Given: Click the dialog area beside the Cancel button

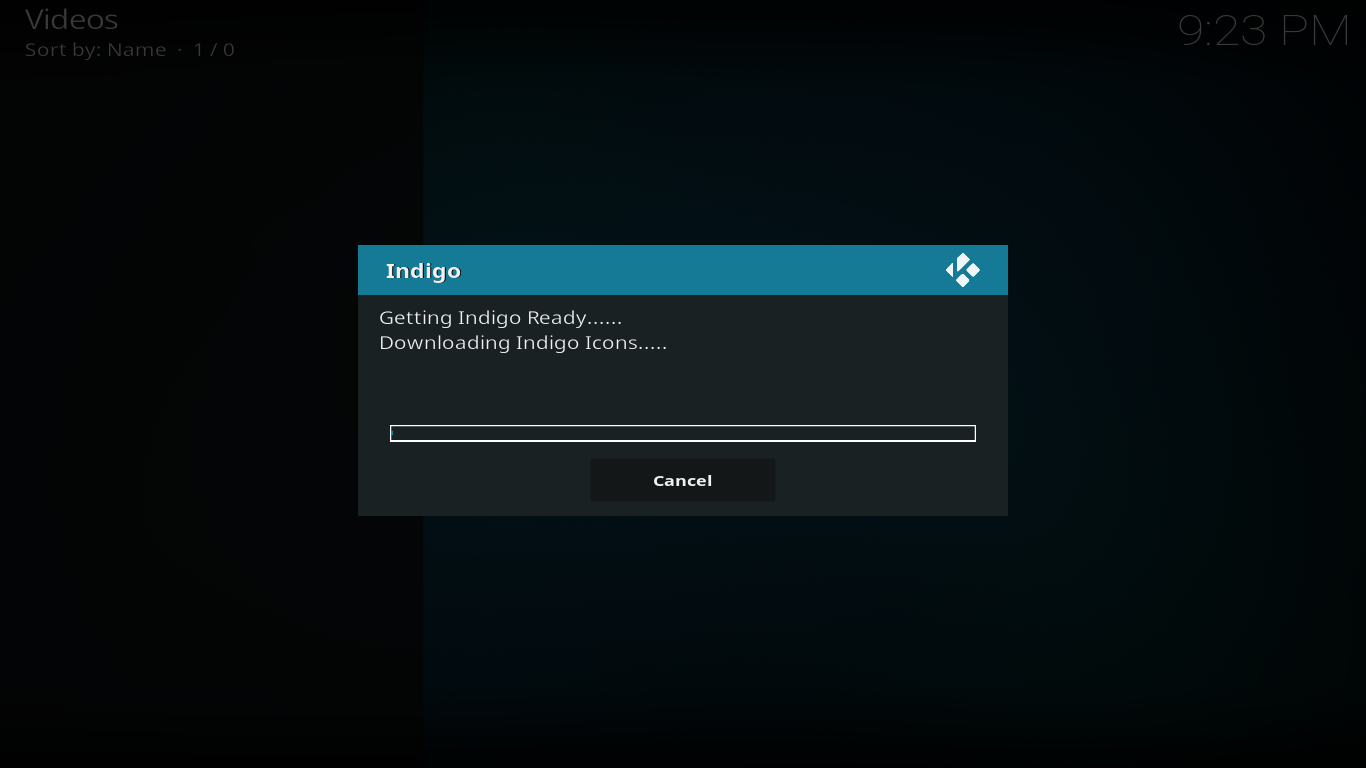Looking at the screenshot, I should 890,480.
